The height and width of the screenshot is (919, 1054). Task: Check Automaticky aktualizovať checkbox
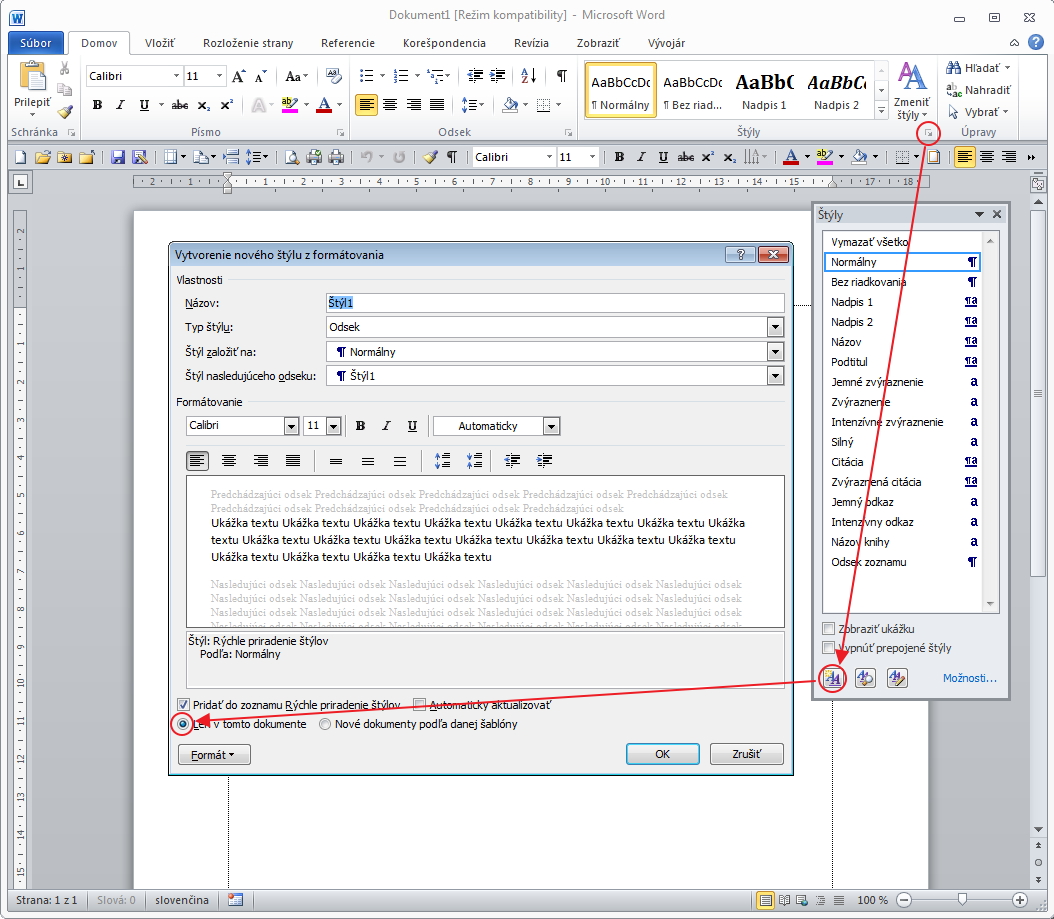coord(419,705)
